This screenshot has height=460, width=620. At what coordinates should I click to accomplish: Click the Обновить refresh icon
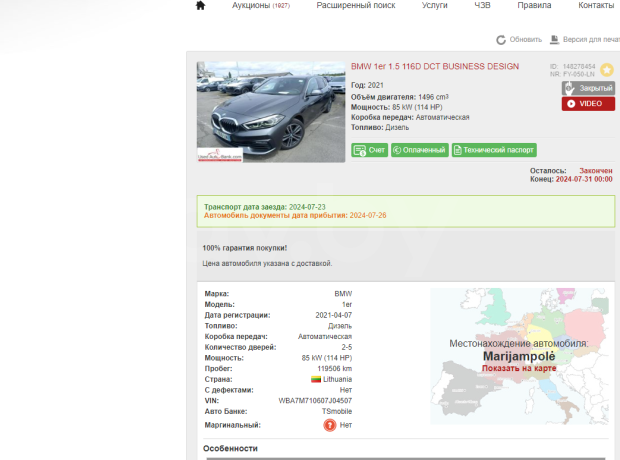(x=501, y=40)
